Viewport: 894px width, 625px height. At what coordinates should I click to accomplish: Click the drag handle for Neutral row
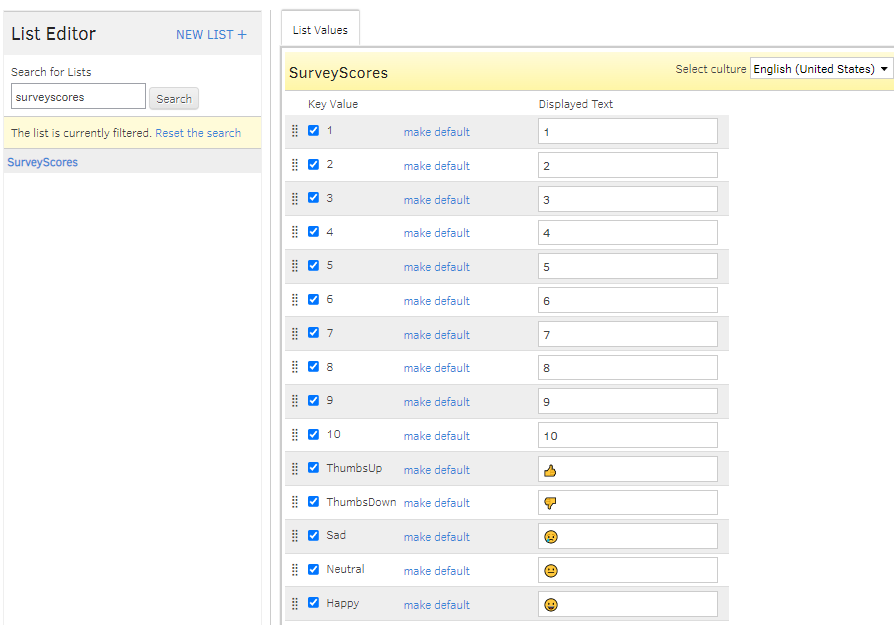[x=294, y=570]
